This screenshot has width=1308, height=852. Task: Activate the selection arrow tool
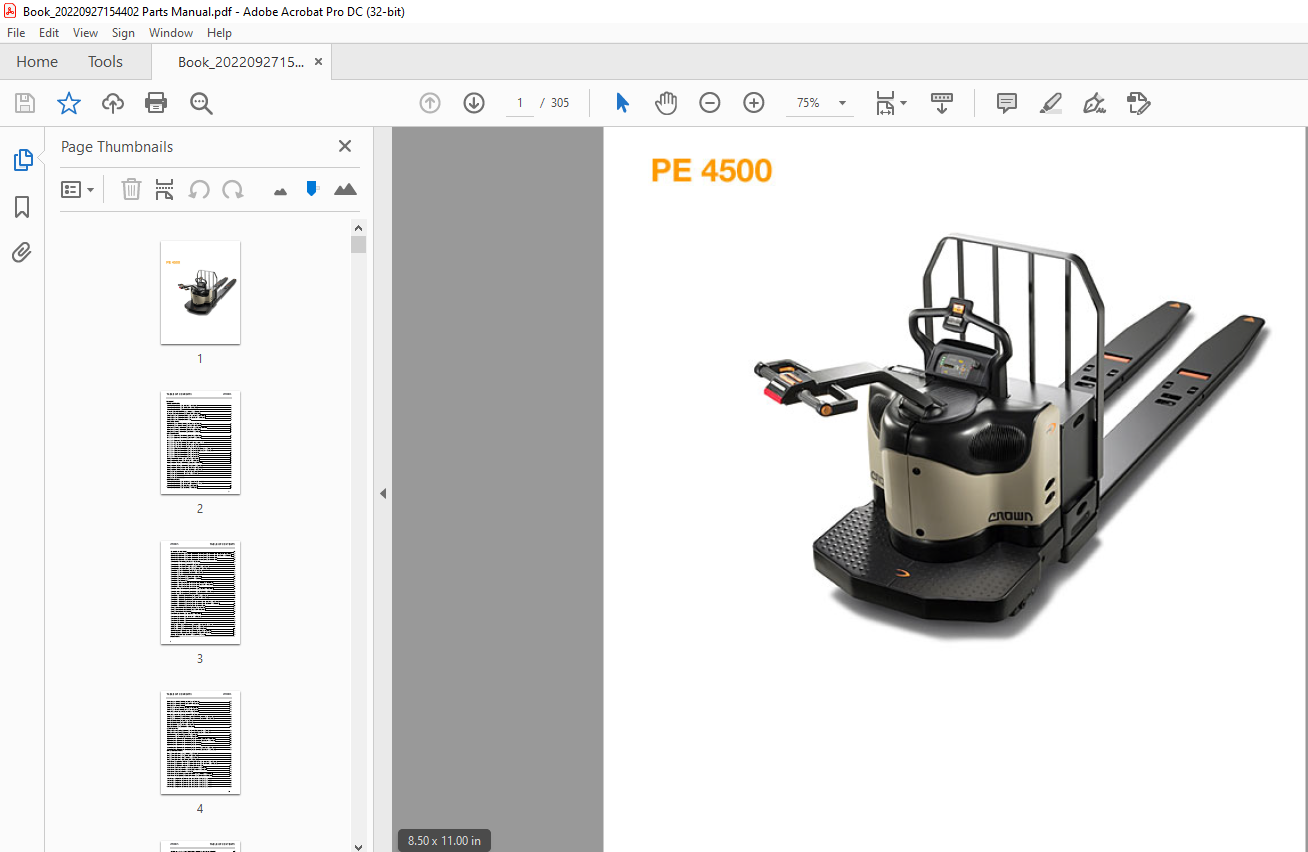pos(622,103)
